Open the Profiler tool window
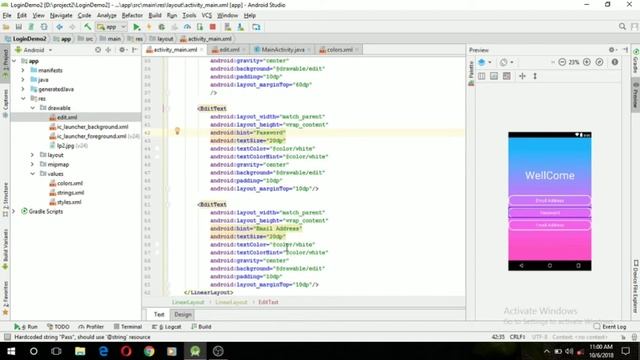The width and height of the screenshot is (640, 360). click(91, 327)
